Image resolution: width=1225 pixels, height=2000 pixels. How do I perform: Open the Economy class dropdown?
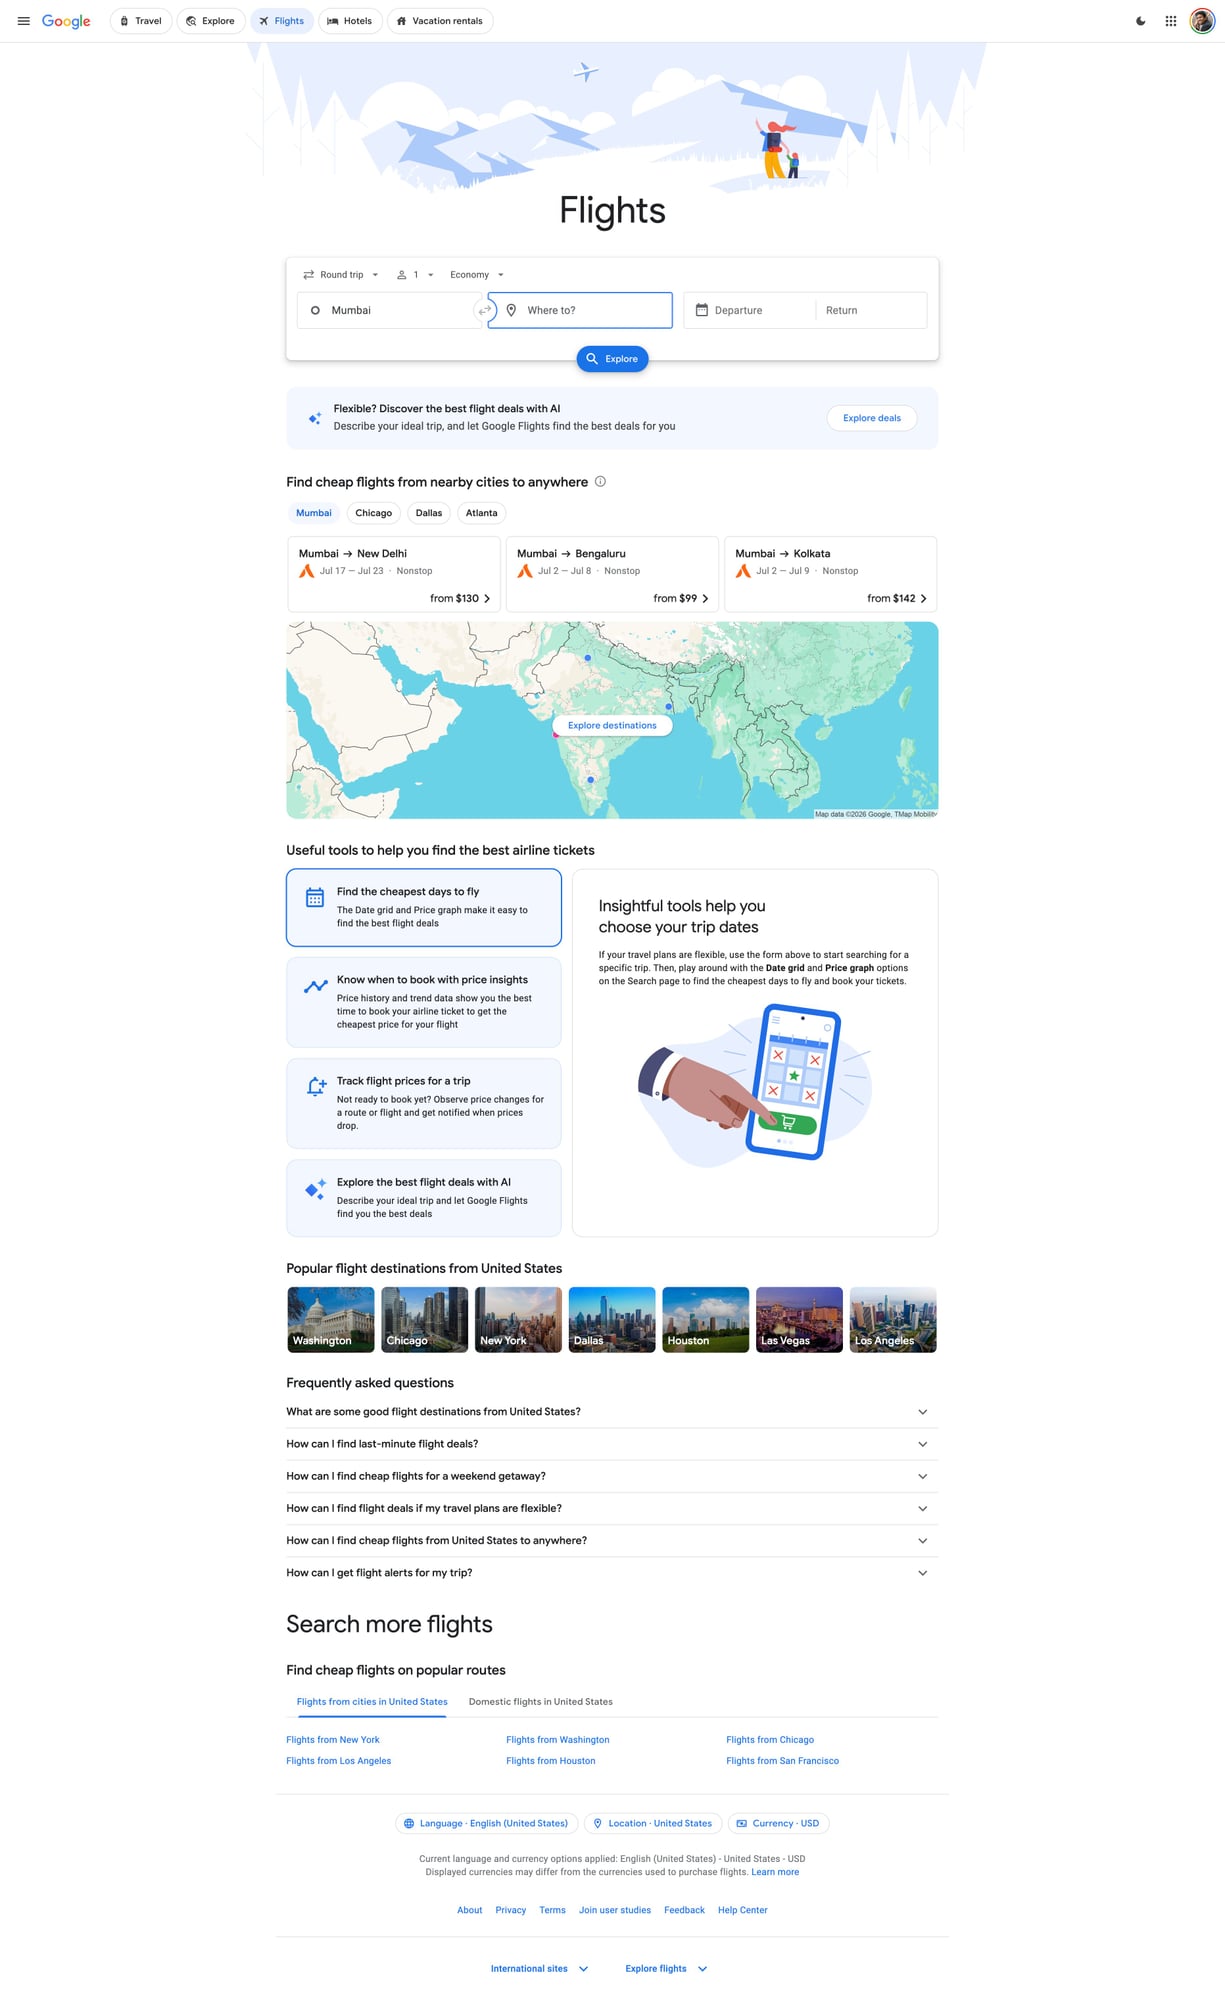coord(476,275)
